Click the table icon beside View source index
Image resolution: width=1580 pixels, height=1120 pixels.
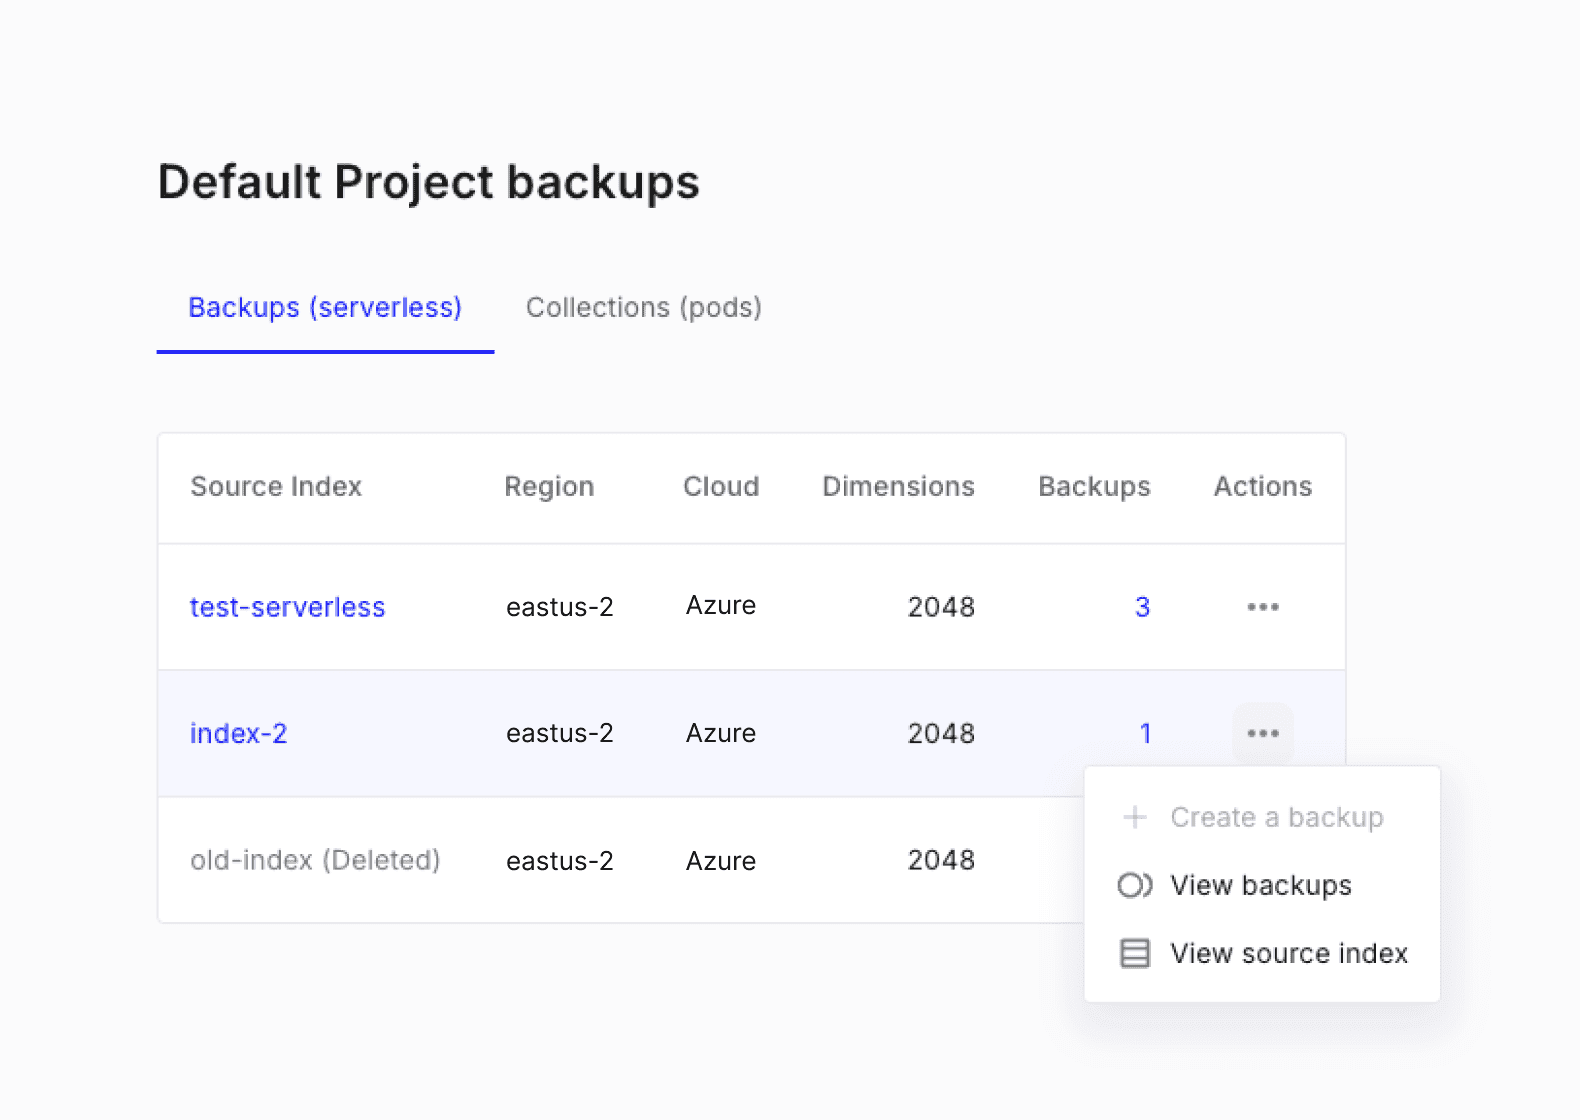1135,953
